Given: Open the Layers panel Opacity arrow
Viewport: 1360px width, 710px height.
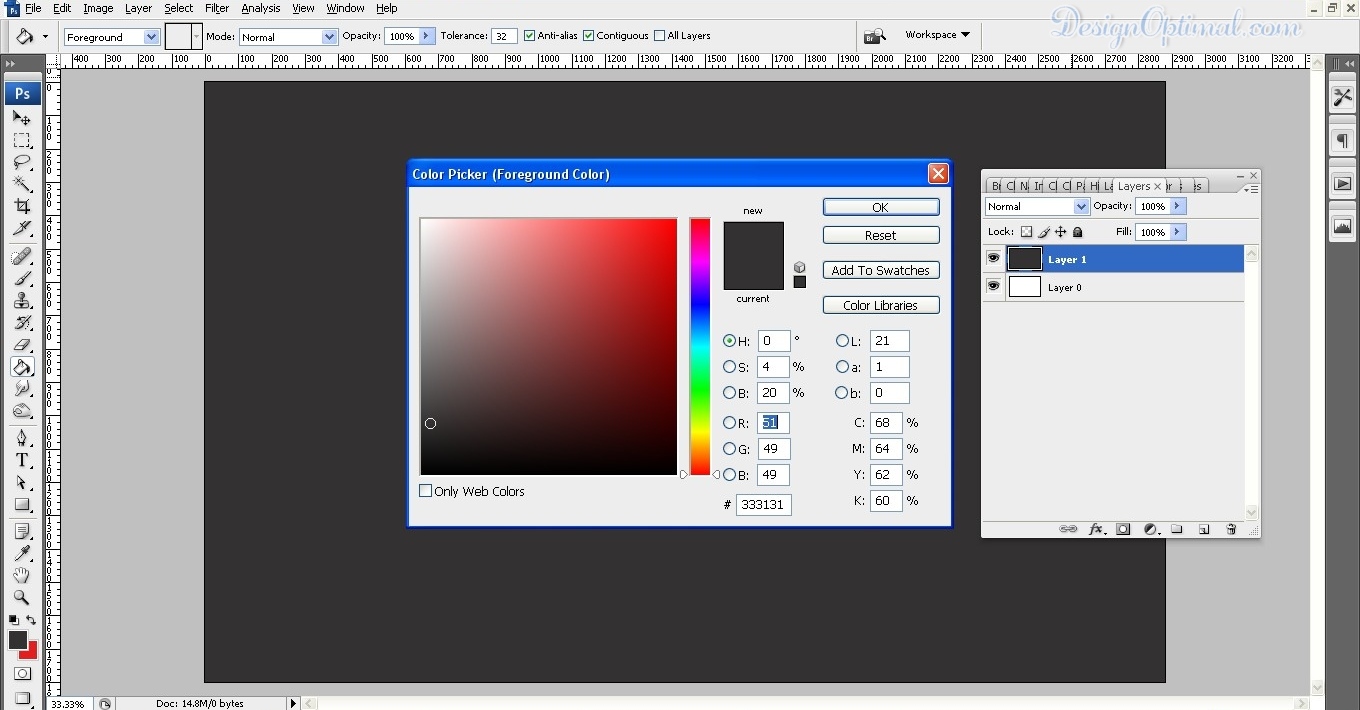Looking at the screenshot, I should (1178, 206).
